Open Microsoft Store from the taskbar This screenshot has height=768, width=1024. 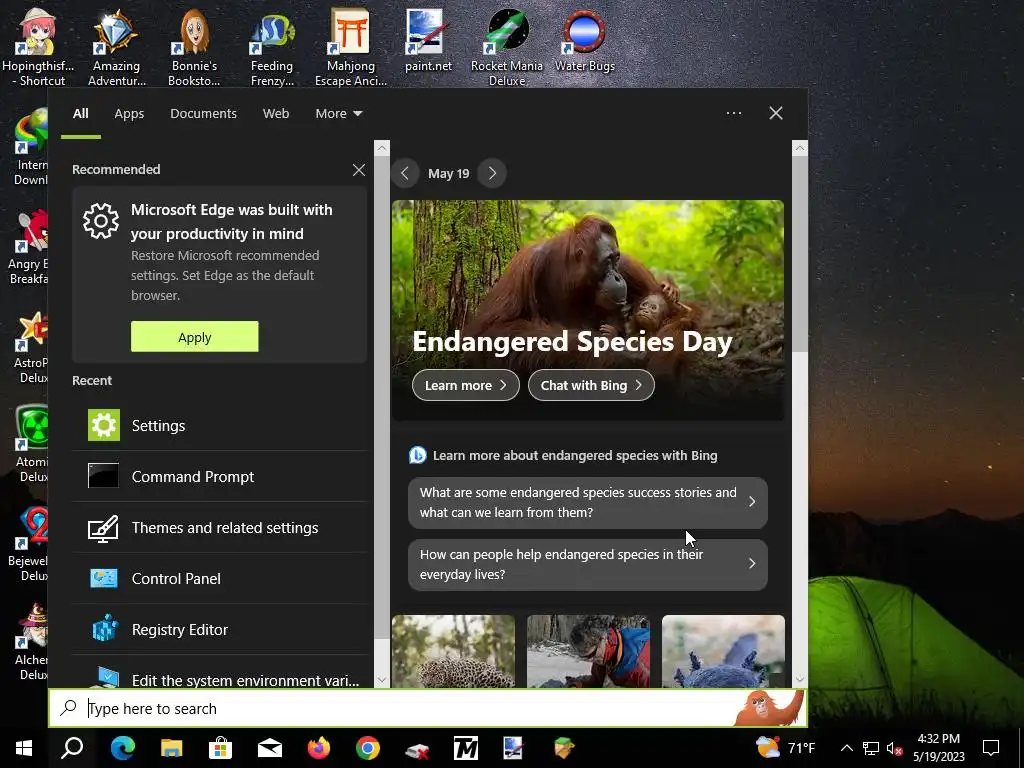tap(220, 748)
